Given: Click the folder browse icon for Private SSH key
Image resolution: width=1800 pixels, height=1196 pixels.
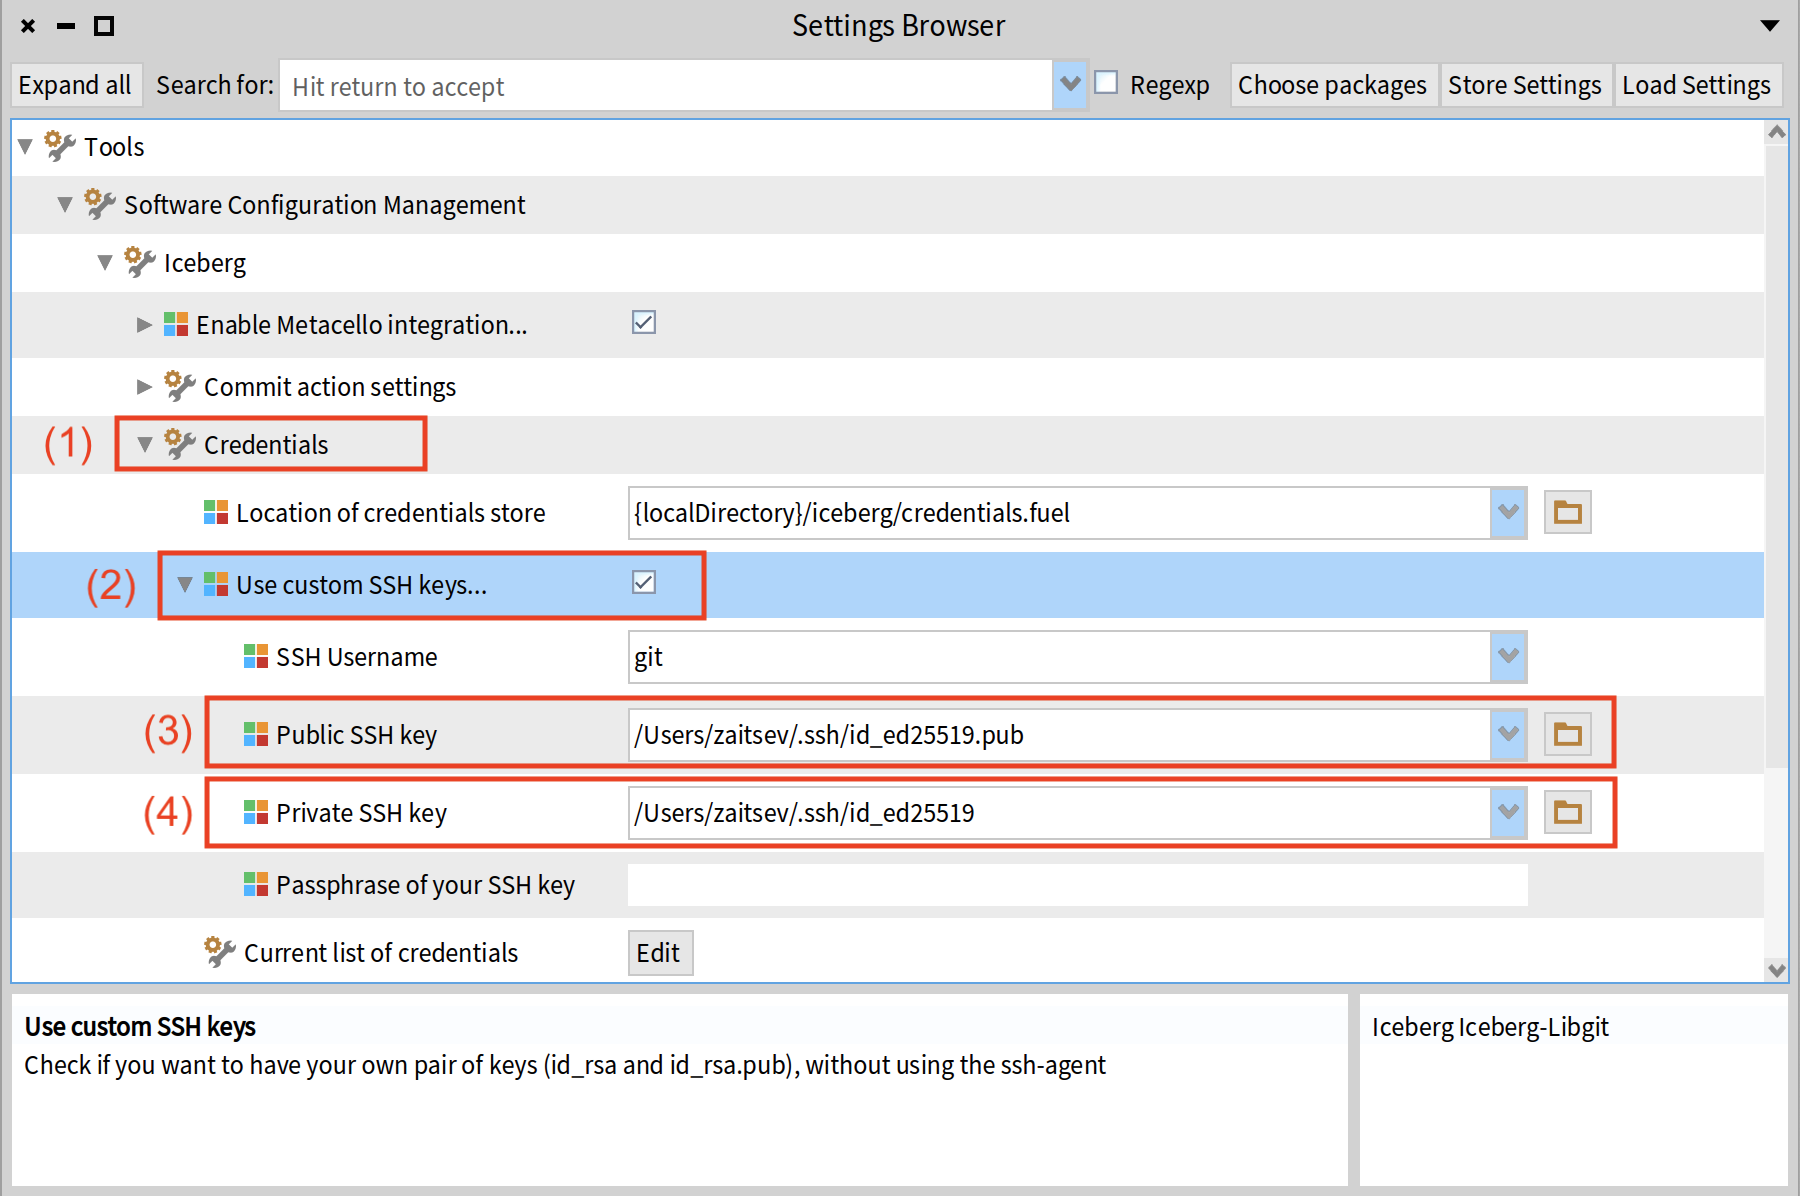Looking at the screenshot, I should coord(1567,813).
